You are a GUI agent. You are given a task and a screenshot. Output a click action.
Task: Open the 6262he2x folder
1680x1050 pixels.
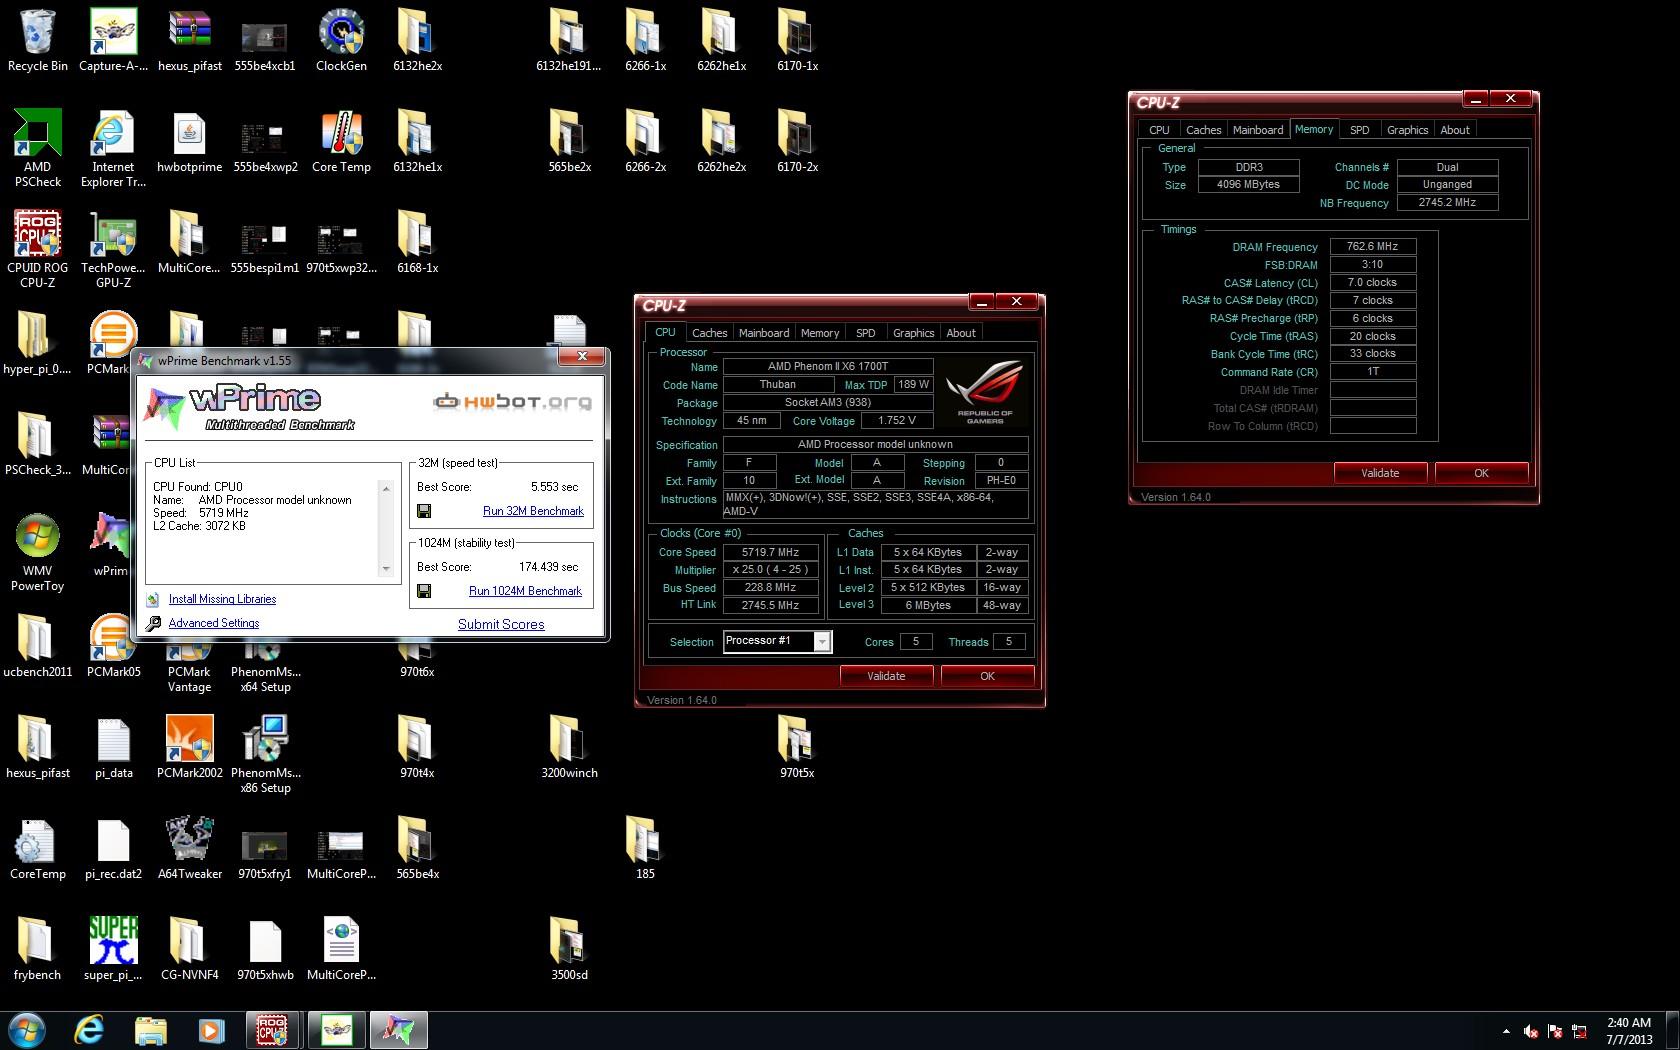click(721, 143)
